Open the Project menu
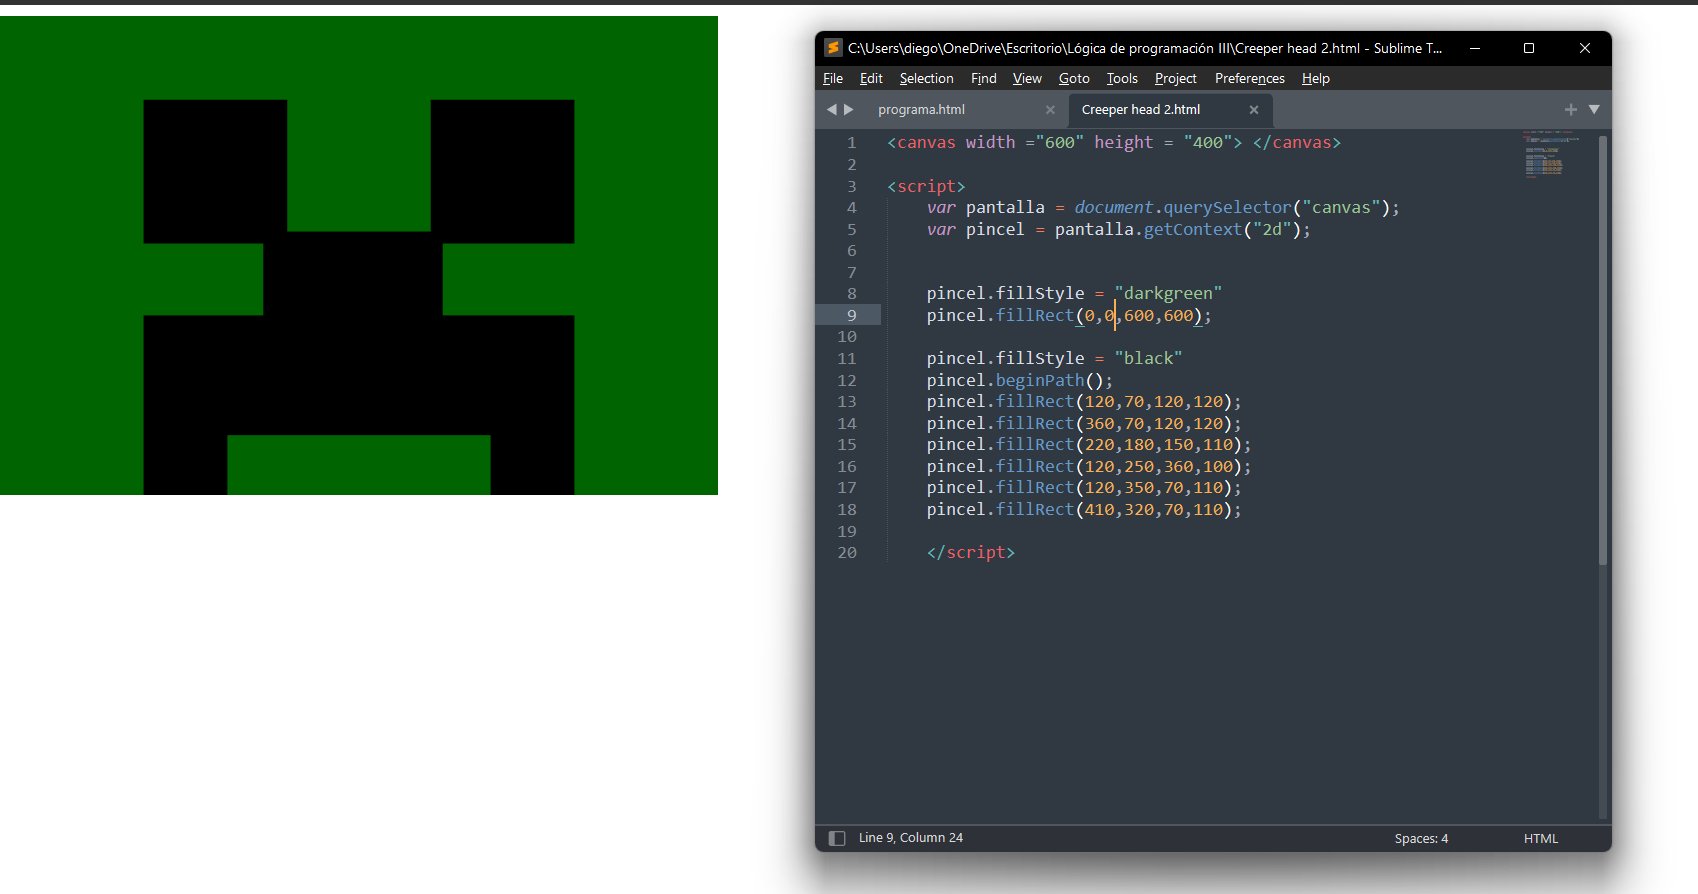Viewport: 1698px width, 894px height. (1175, 78)
